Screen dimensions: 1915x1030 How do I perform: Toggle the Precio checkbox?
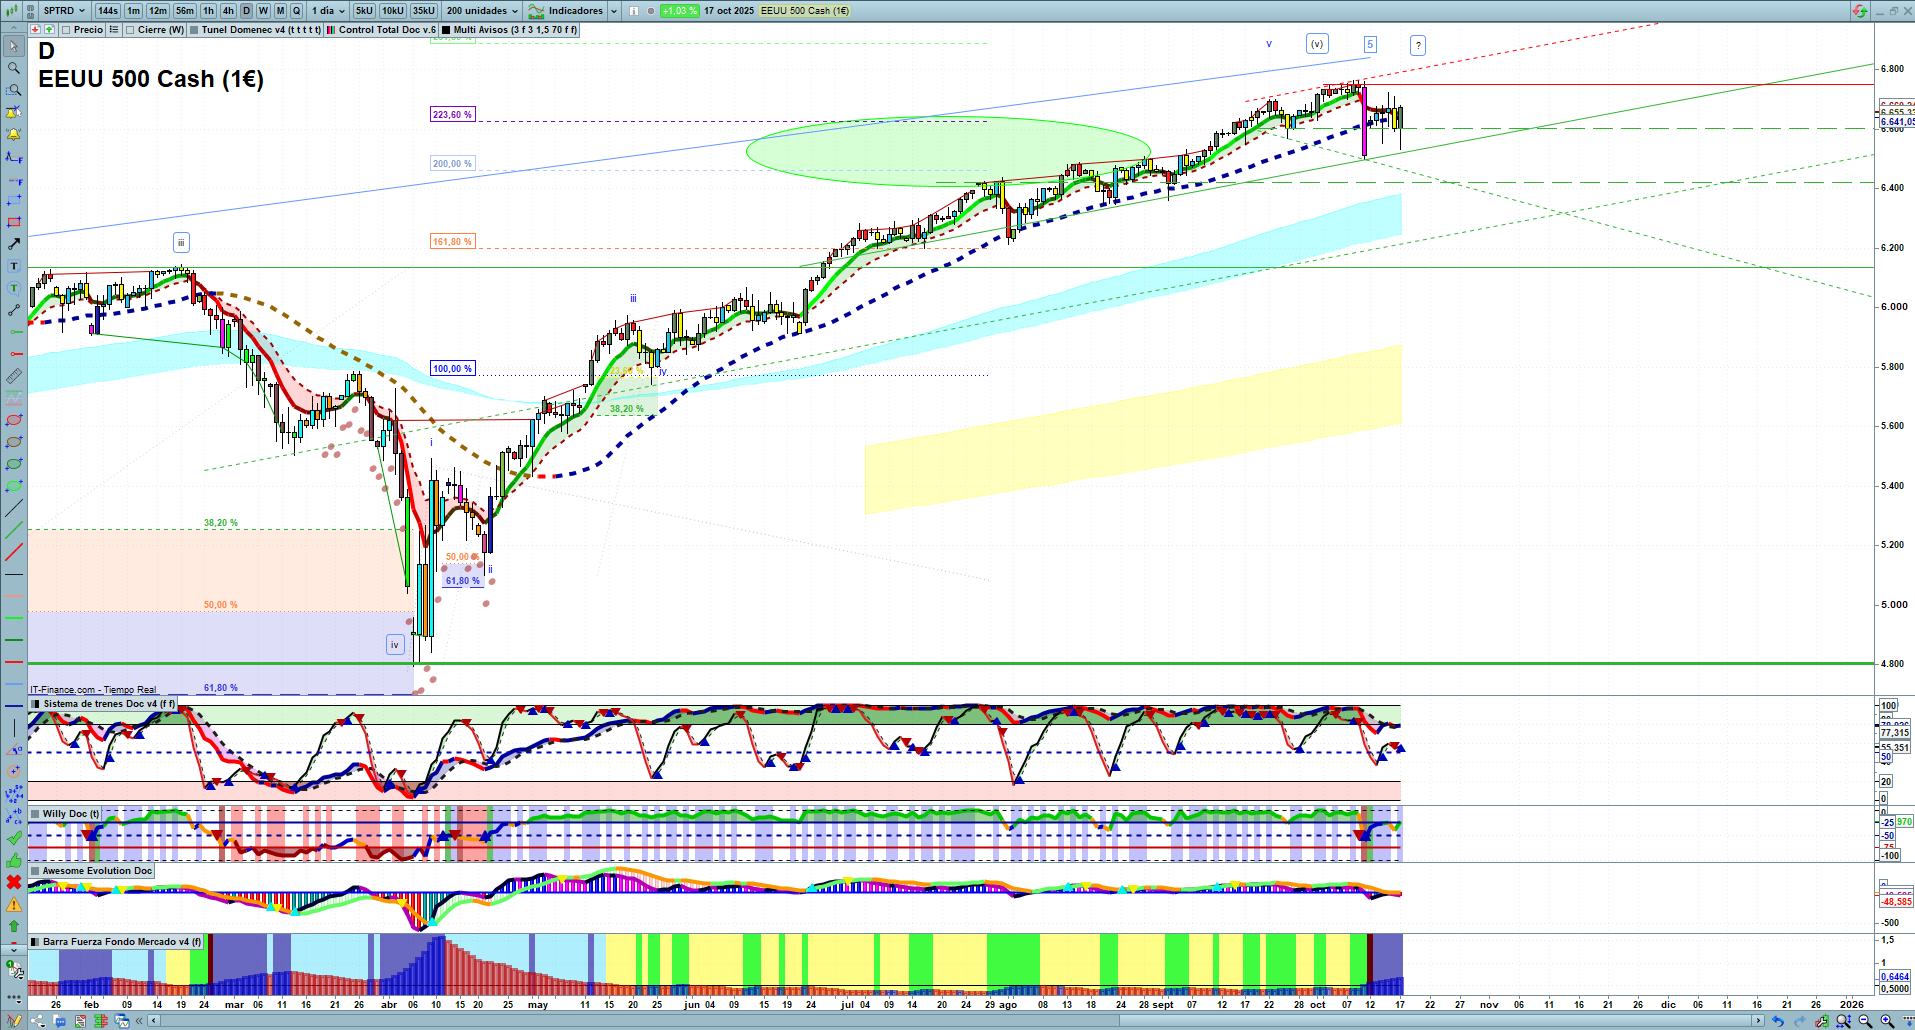click(64, 30)
